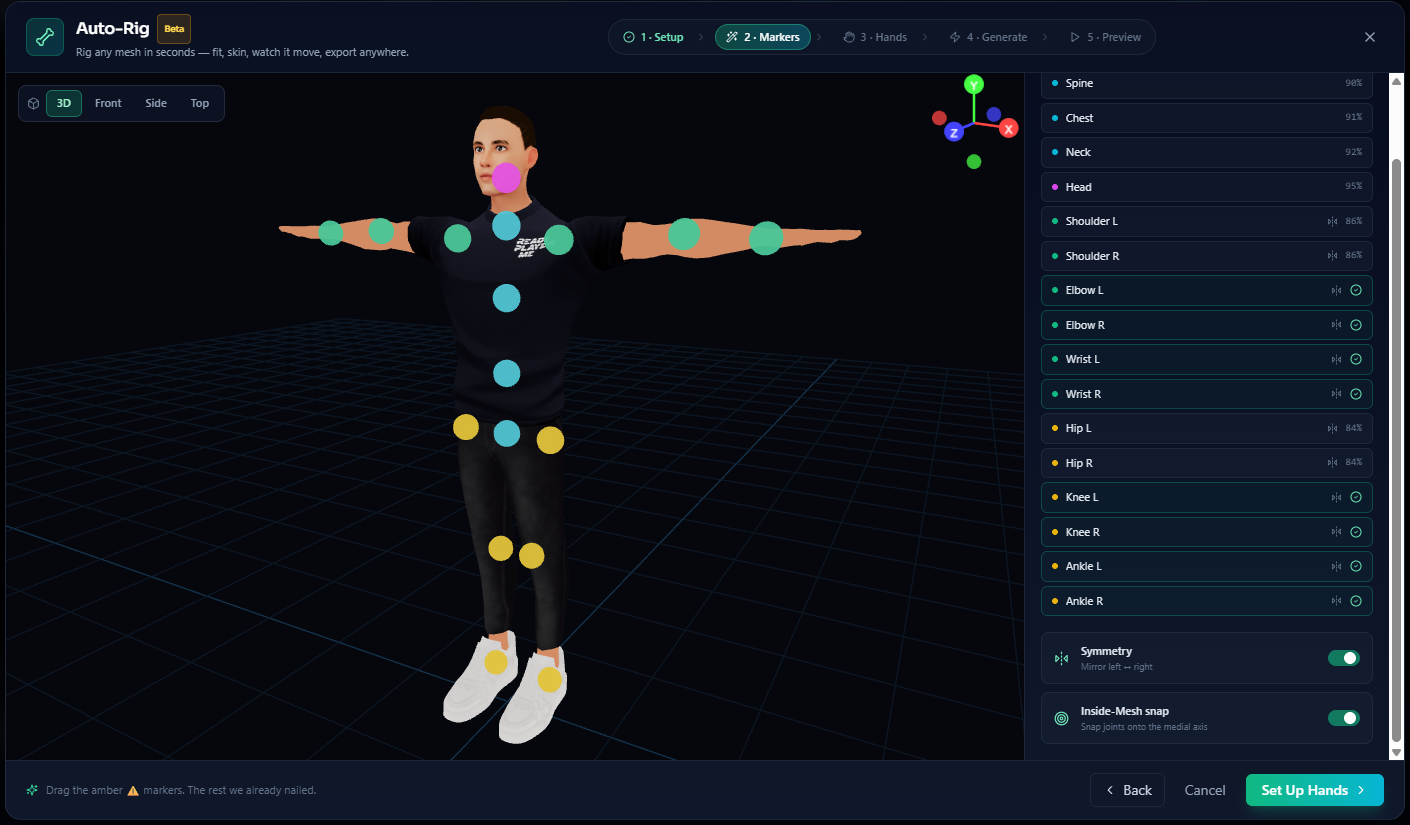Switch viewport to Side view

(156, 103)
